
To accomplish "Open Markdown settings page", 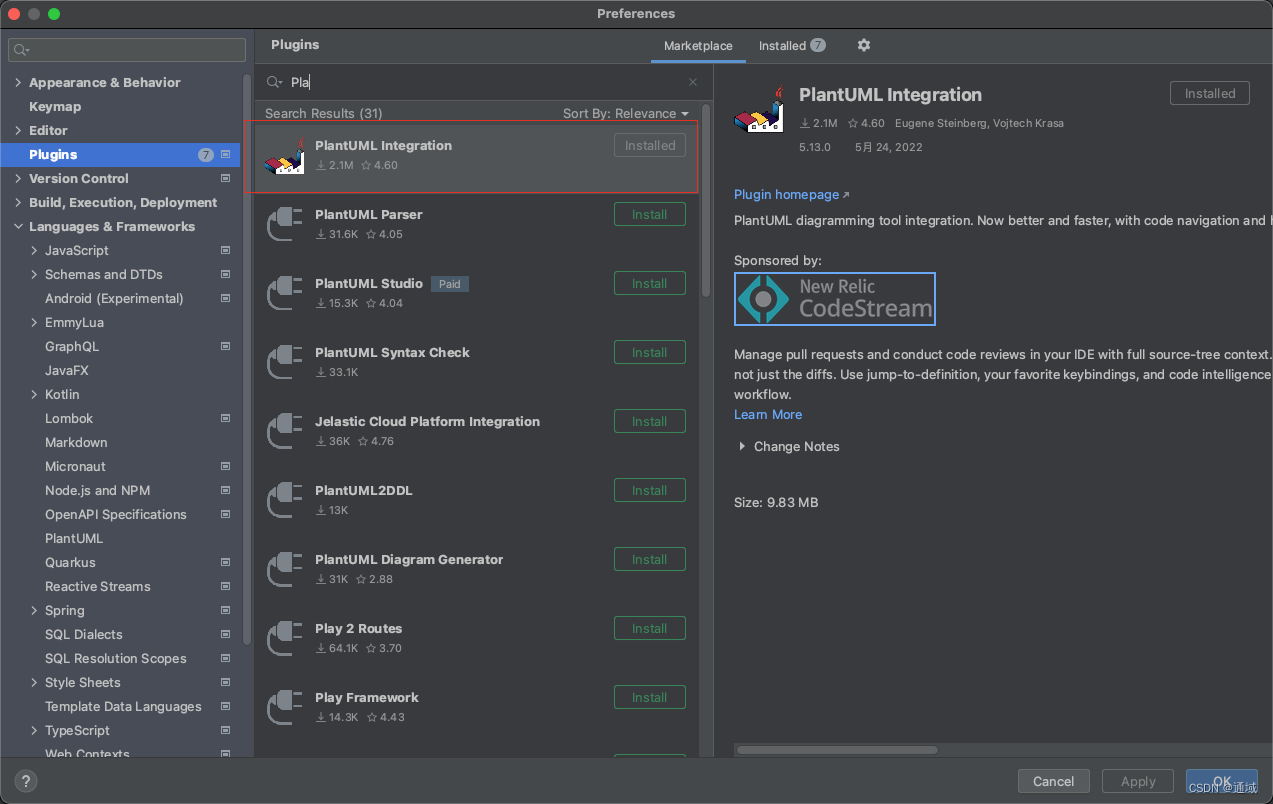I will [x=76, y=443].
